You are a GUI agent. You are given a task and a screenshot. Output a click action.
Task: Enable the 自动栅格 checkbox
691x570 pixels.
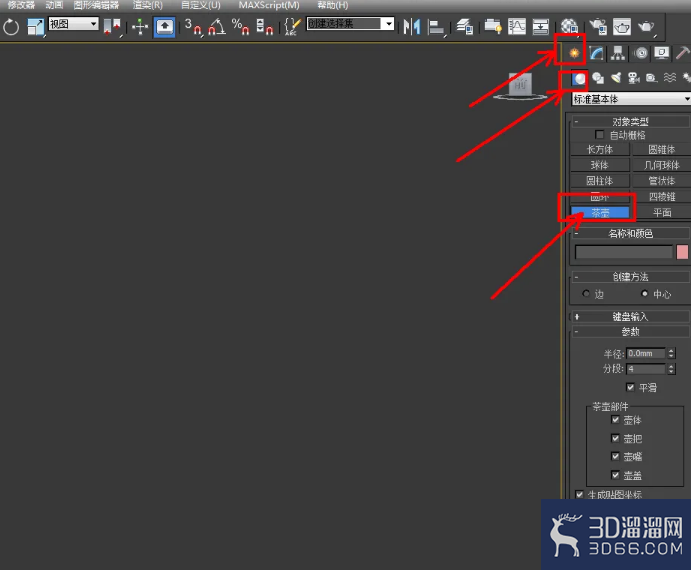[599, 134]
